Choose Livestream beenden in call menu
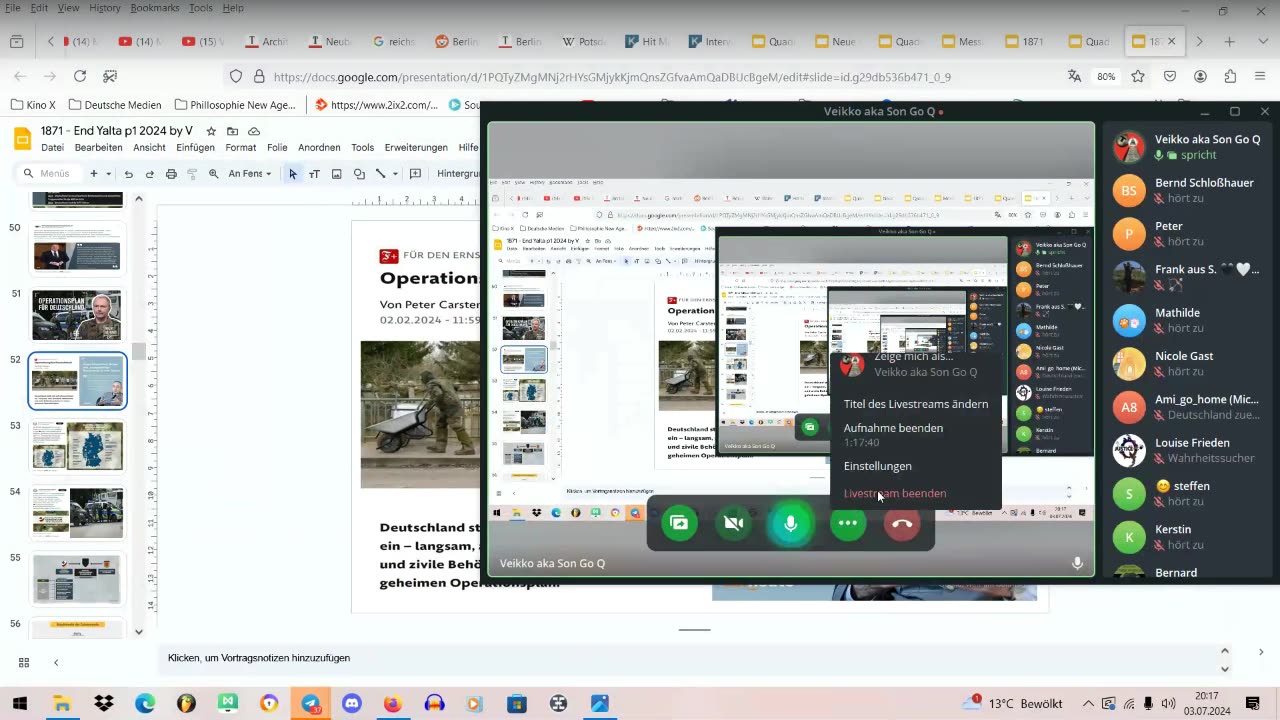This screenshot has width=1280, height=720. point(894,493)
